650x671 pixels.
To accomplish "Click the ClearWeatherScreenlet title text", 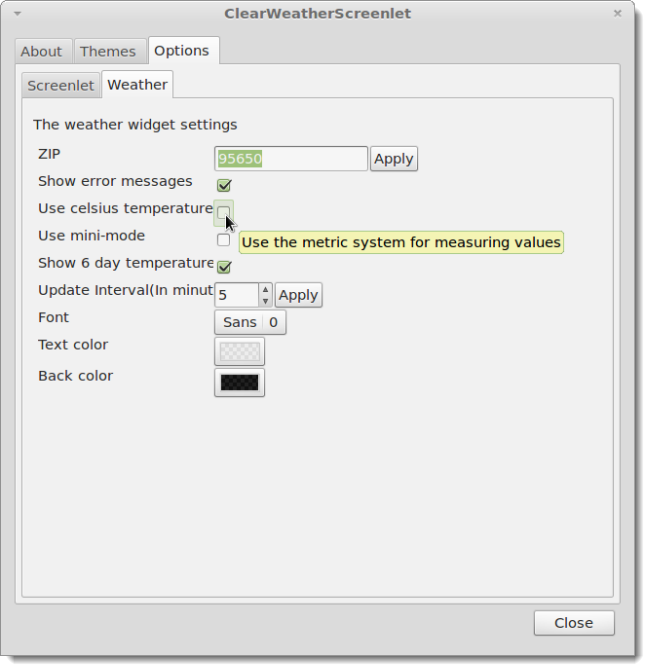I will 318,14.
